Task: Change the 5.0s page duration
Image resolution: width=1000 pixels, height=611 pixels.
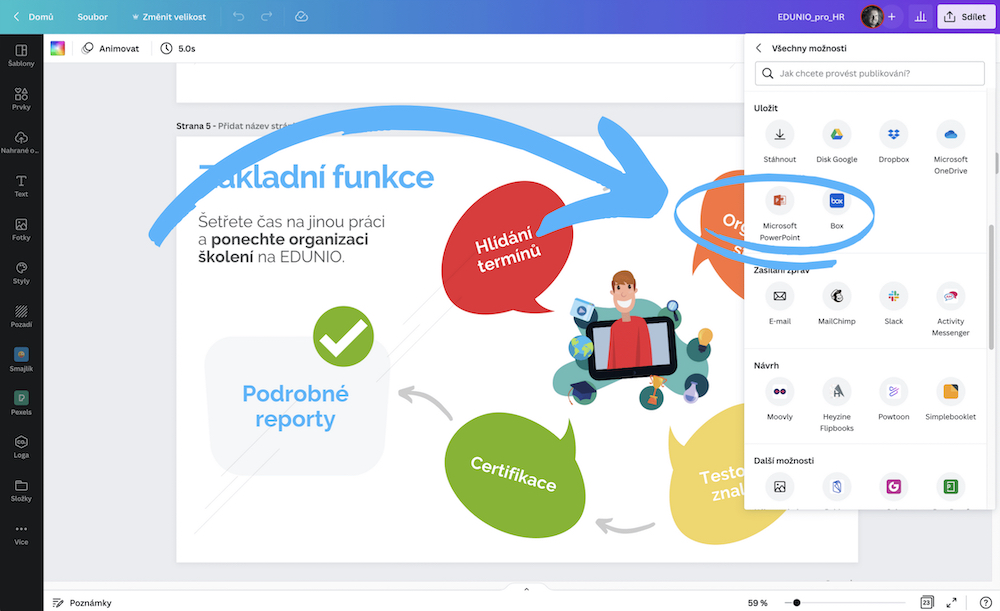Action: [178, 48]
